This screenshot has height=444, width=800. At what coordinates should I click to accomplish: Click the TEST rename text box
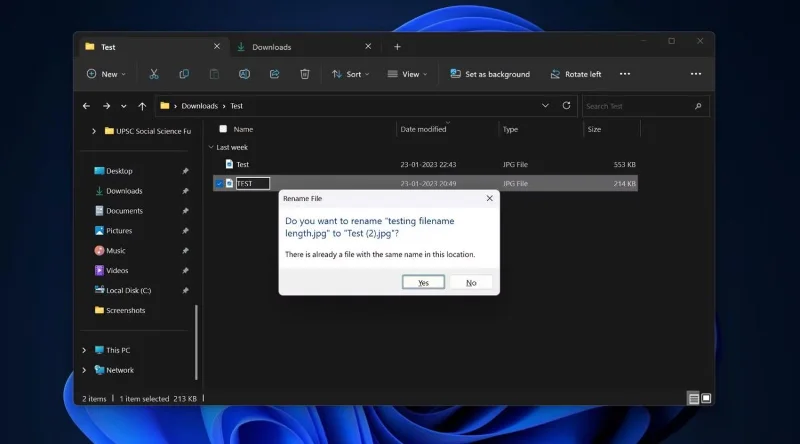coord(253,183)
